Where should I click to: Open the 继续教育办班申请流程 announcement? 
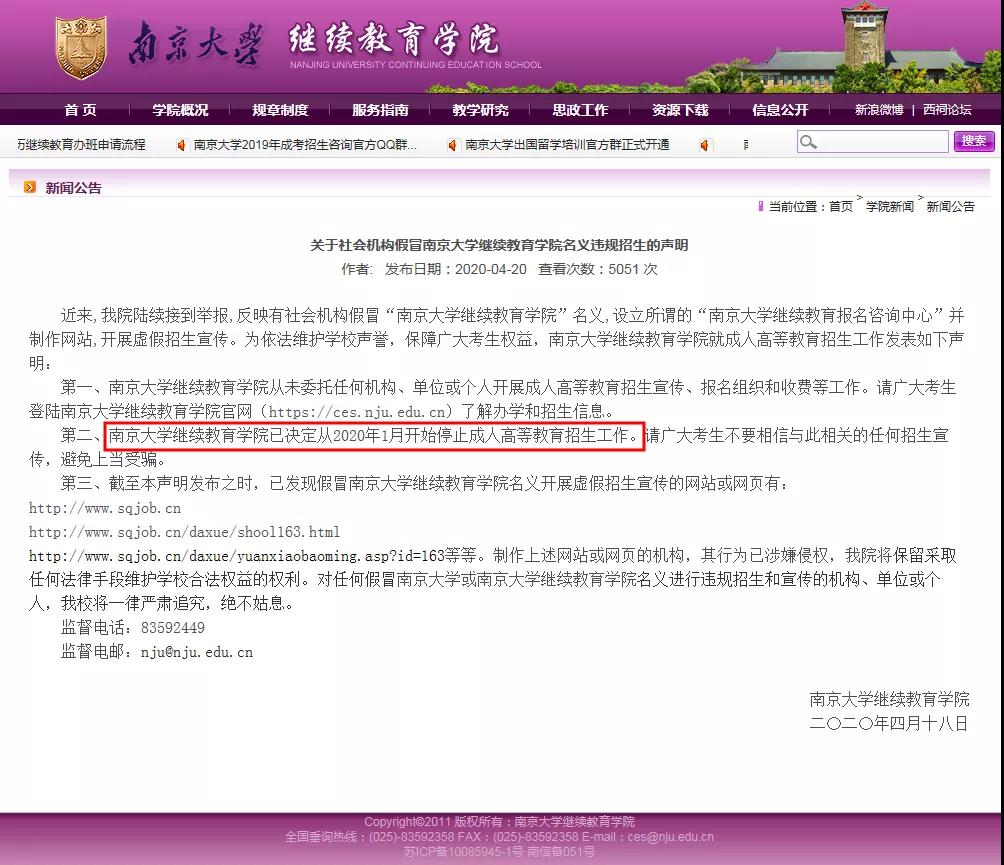pyautogui.click(x=81, y=145)
